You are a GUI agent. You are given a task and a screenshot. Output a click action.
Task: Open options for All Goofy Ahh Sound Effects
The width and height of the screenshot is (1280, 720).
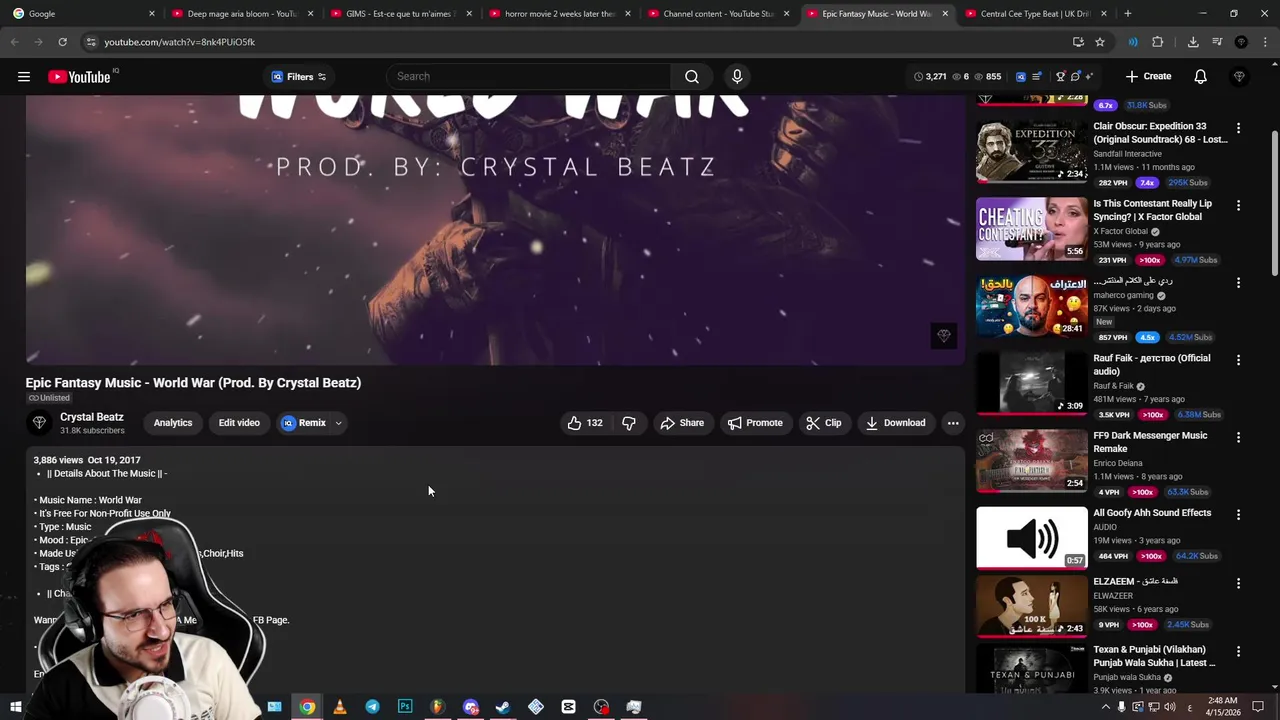pos(1238,514)
